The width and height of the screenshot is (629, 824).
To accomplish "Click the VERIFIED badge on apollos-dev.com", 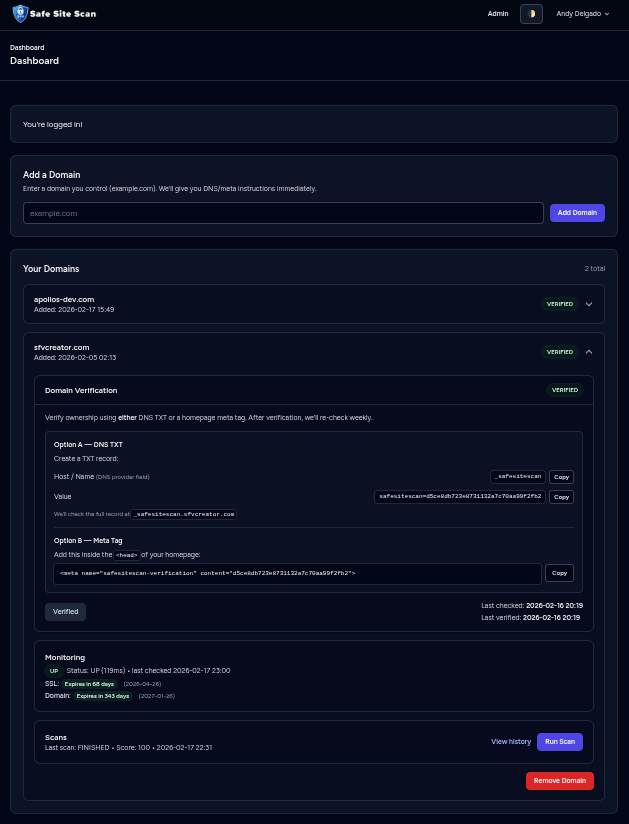I will (559, 304).
